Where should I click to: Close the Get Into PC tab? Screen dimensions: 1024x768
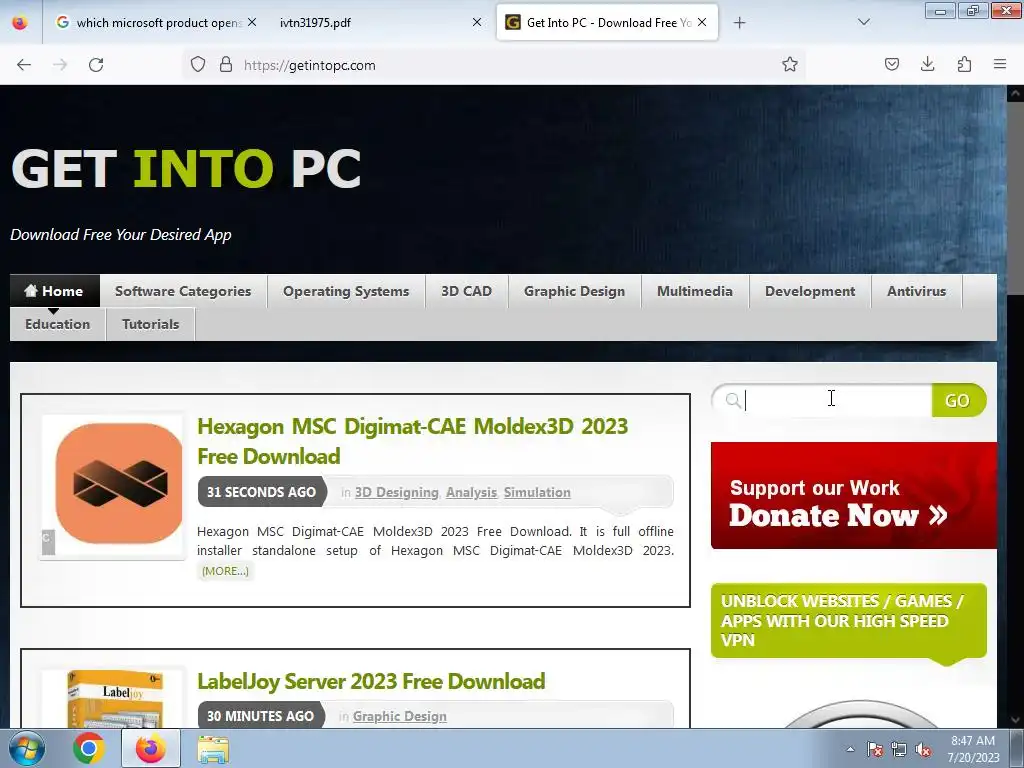tap(702, 22)
